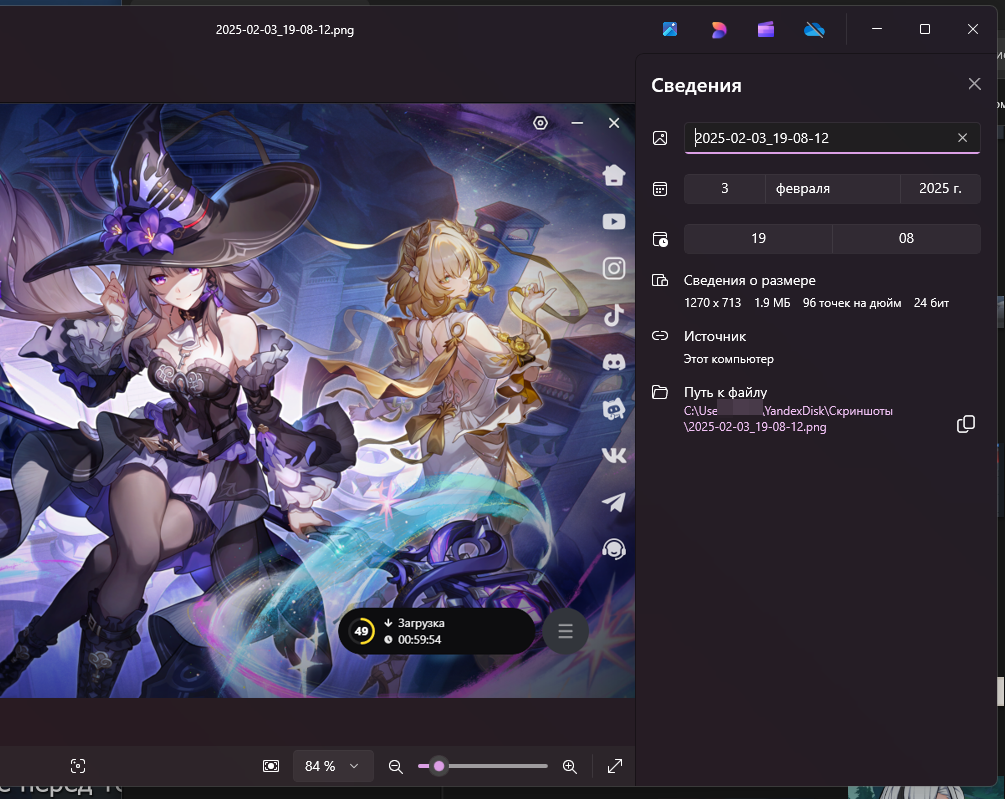
Task: Open launcher settings hexagon icon in image
Action: click(540, 122)
